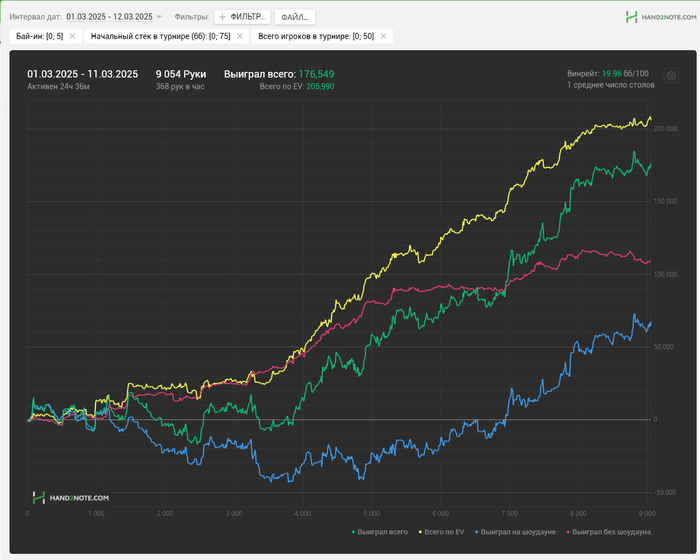
Task: Click the 5 000 x-axis label
Action: point(371,514)
